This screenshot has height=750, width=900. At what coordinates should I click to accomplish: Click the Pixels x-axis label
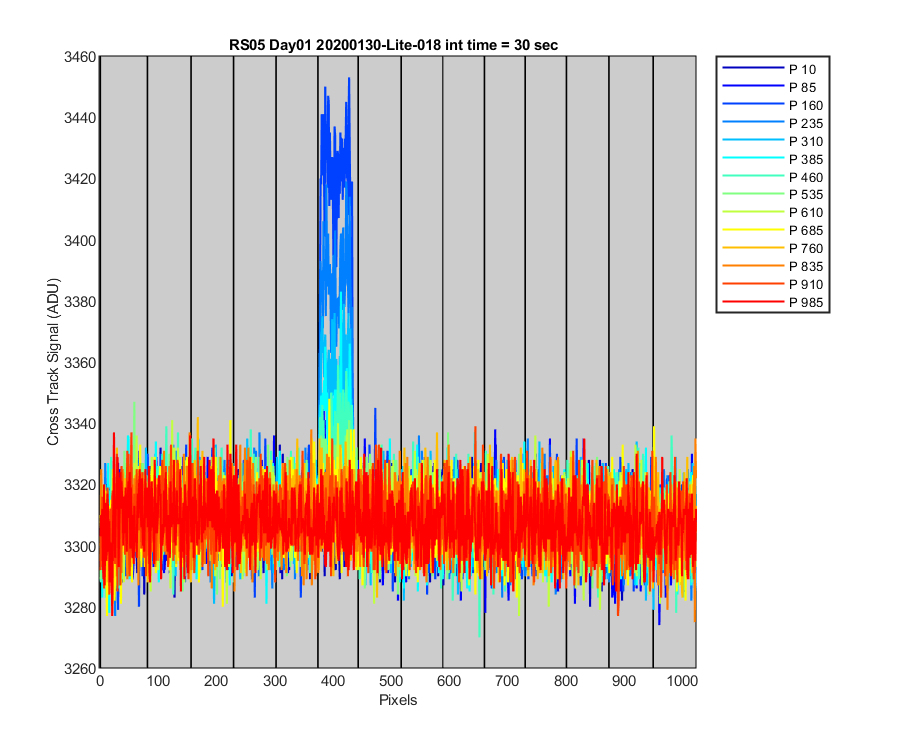point(398,700)
